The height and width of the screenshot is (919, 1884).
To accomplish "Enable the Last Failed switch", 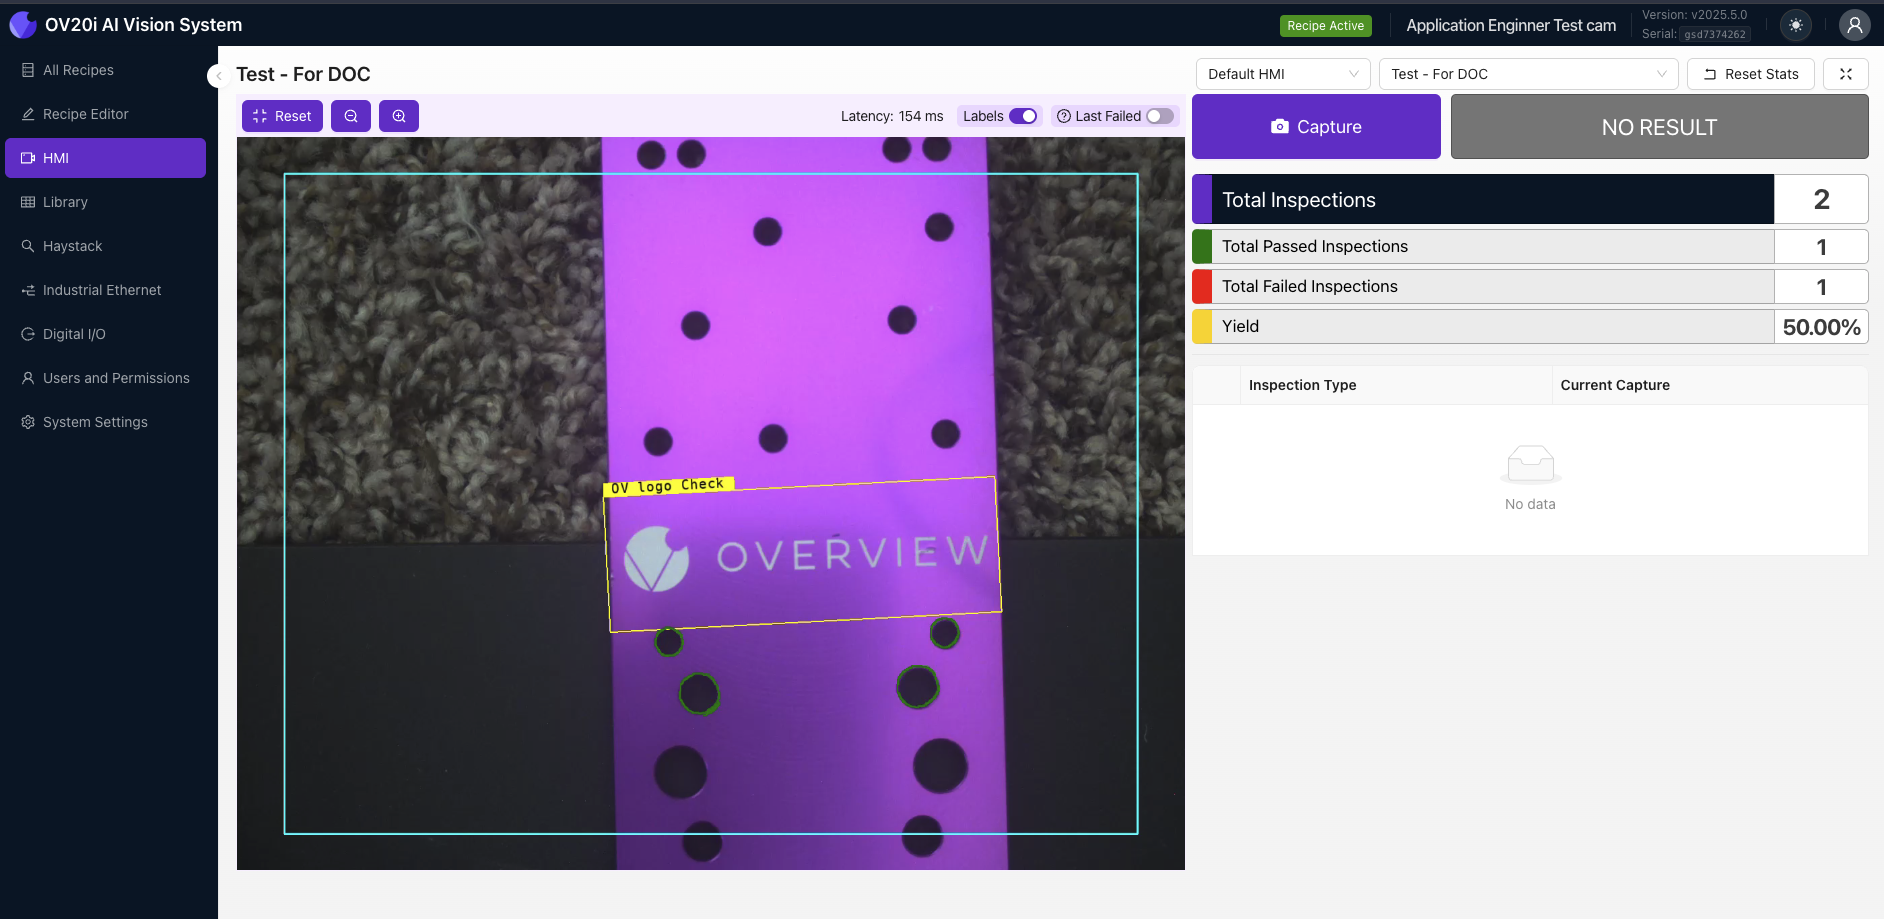I will 1160,116.
